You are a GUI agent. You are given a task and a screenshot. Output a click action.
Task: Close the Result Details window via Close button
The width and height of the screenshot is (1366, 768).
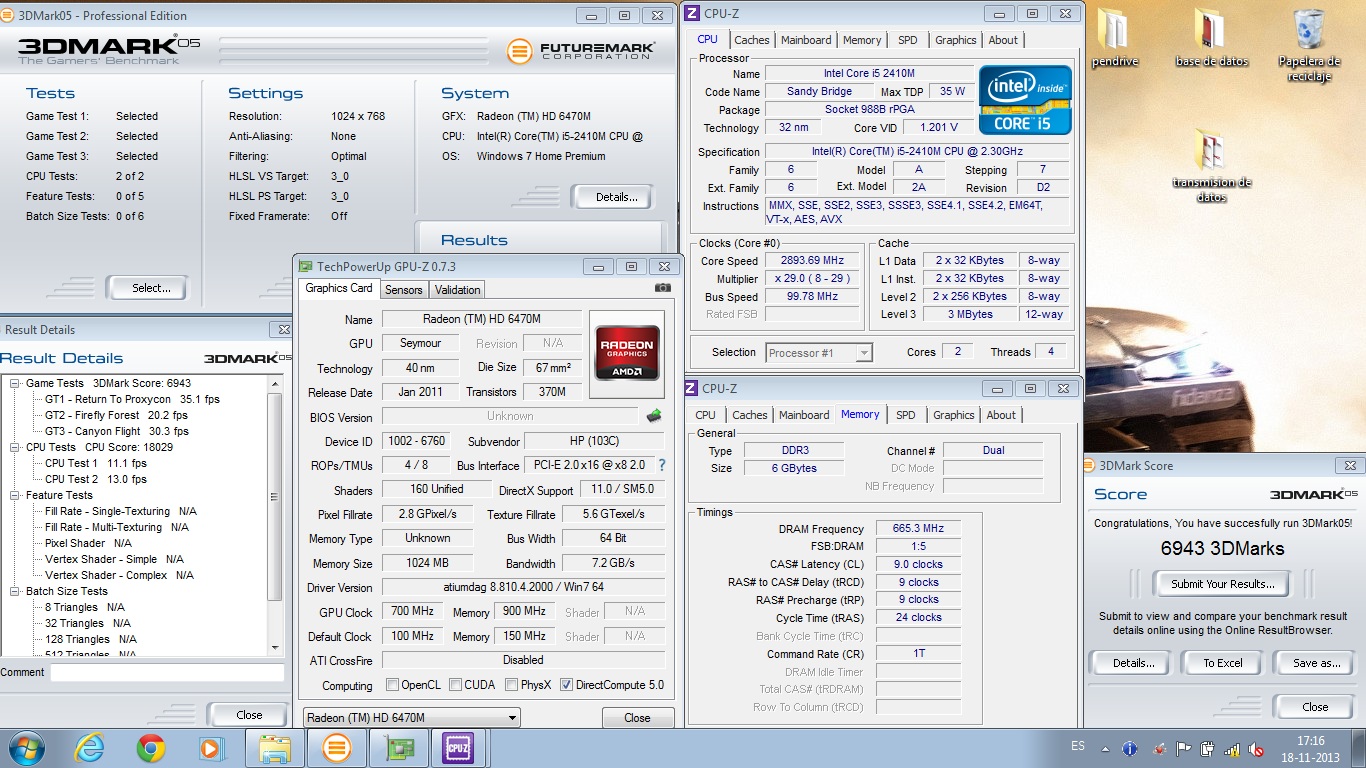tap(249, 715)
